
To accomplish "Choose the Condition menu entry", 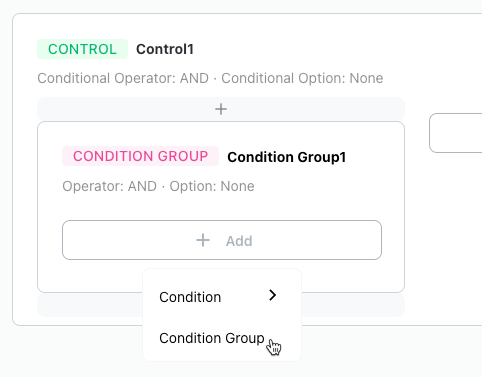I will [222, 297].
